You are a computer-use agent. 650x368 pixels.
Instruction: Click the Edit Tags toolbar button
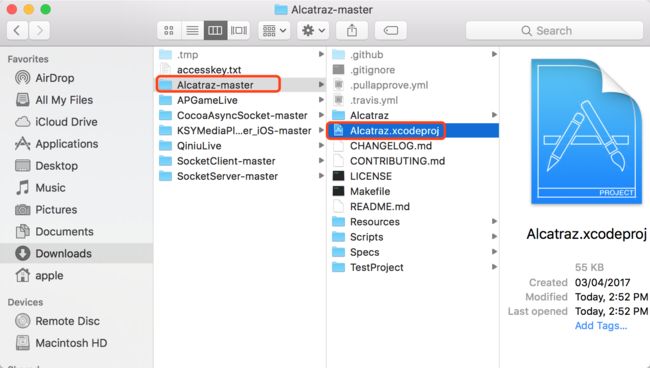(x=390, y=30)
